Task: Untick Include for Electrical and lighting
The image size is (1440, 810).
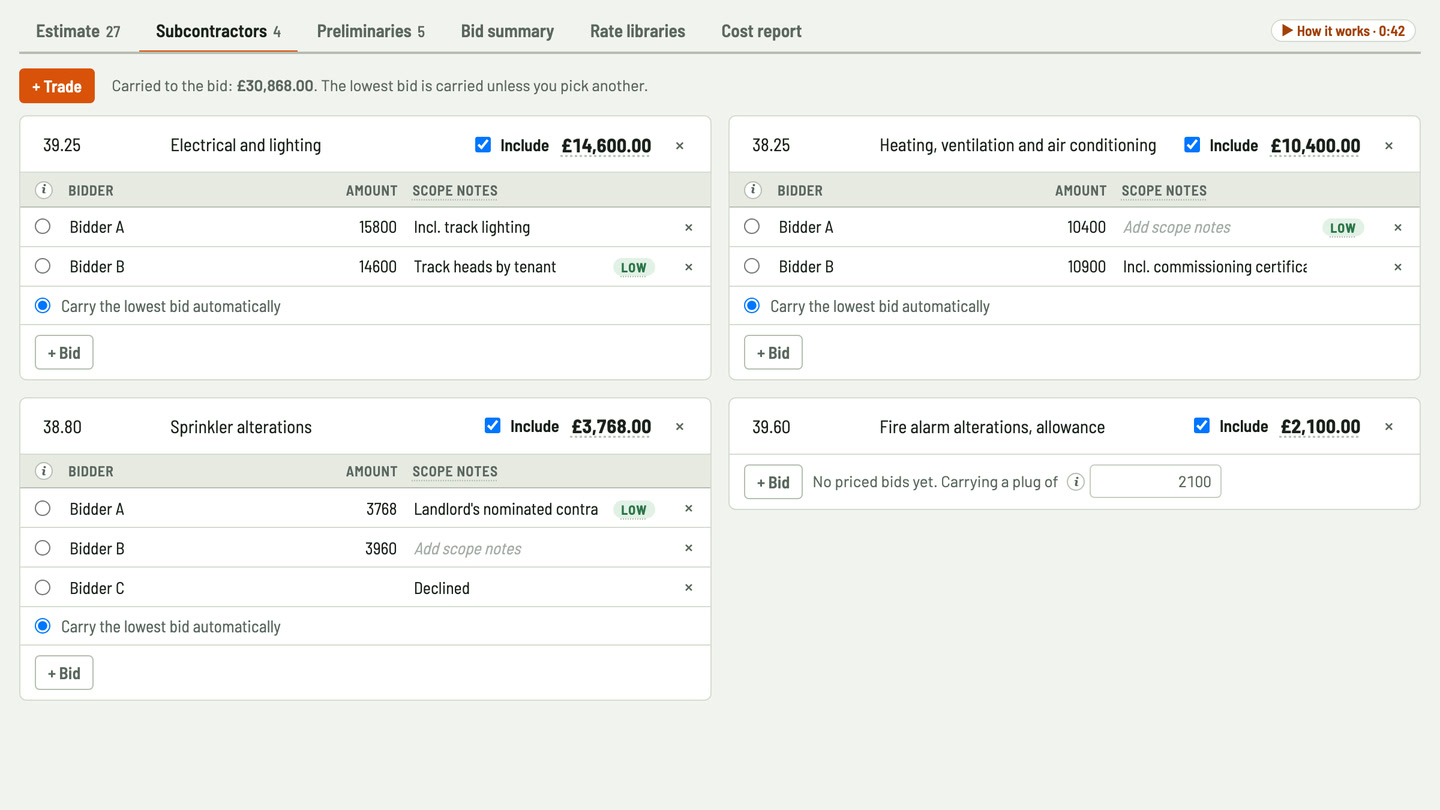Action: 483,145
